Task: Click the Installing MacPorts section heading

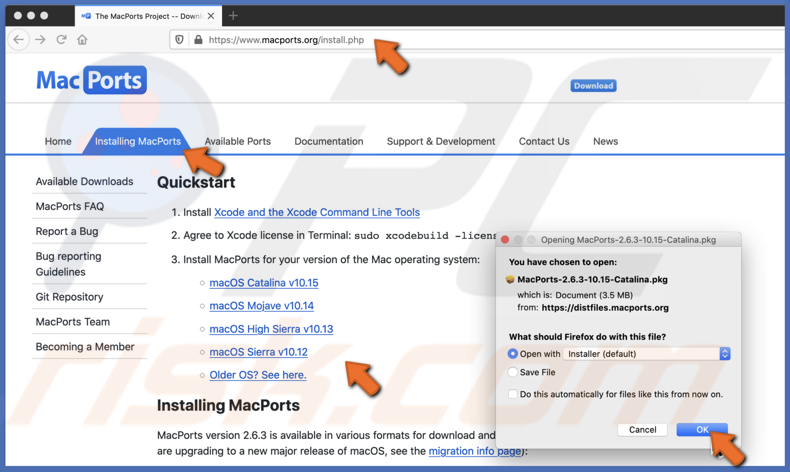Action: click(x=228, y=406)
